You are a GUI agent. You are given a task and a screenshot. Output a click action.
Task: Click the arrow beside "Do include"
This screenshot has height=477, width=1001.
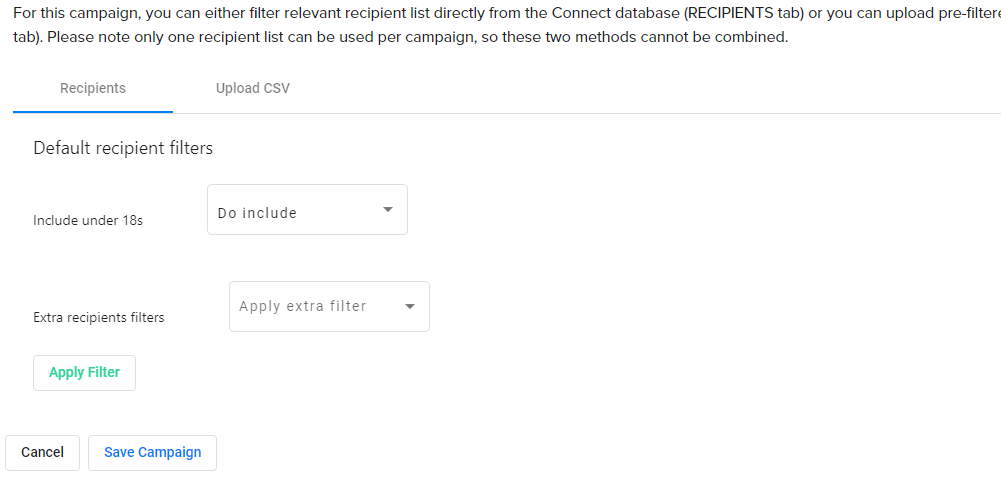click(388, 210)
